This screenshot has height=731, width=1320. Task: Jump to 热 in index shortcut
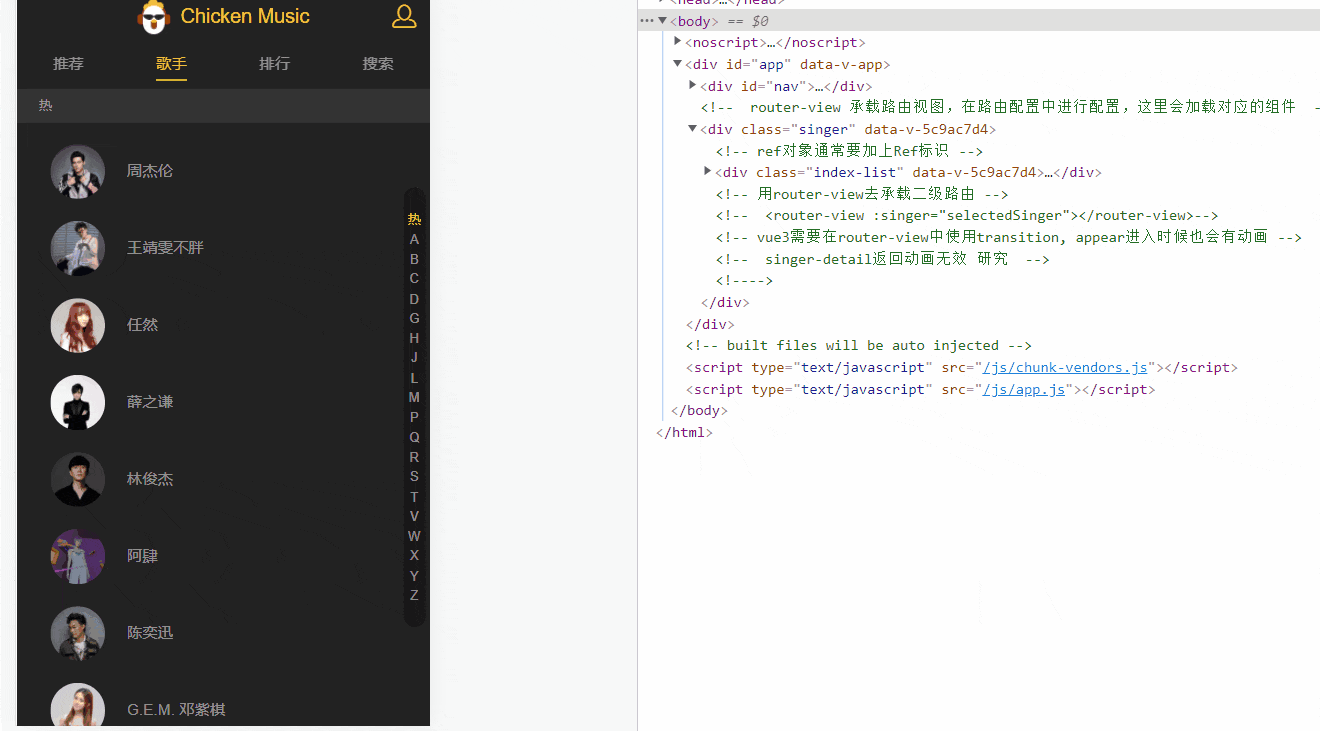coord(414,219)
